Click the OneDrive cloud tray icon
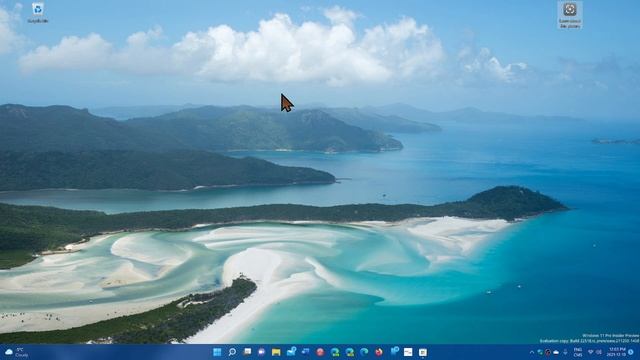Image resolution: width=640 pixels, height=360 pixels. pyautogui.click(x=556, y=352)
